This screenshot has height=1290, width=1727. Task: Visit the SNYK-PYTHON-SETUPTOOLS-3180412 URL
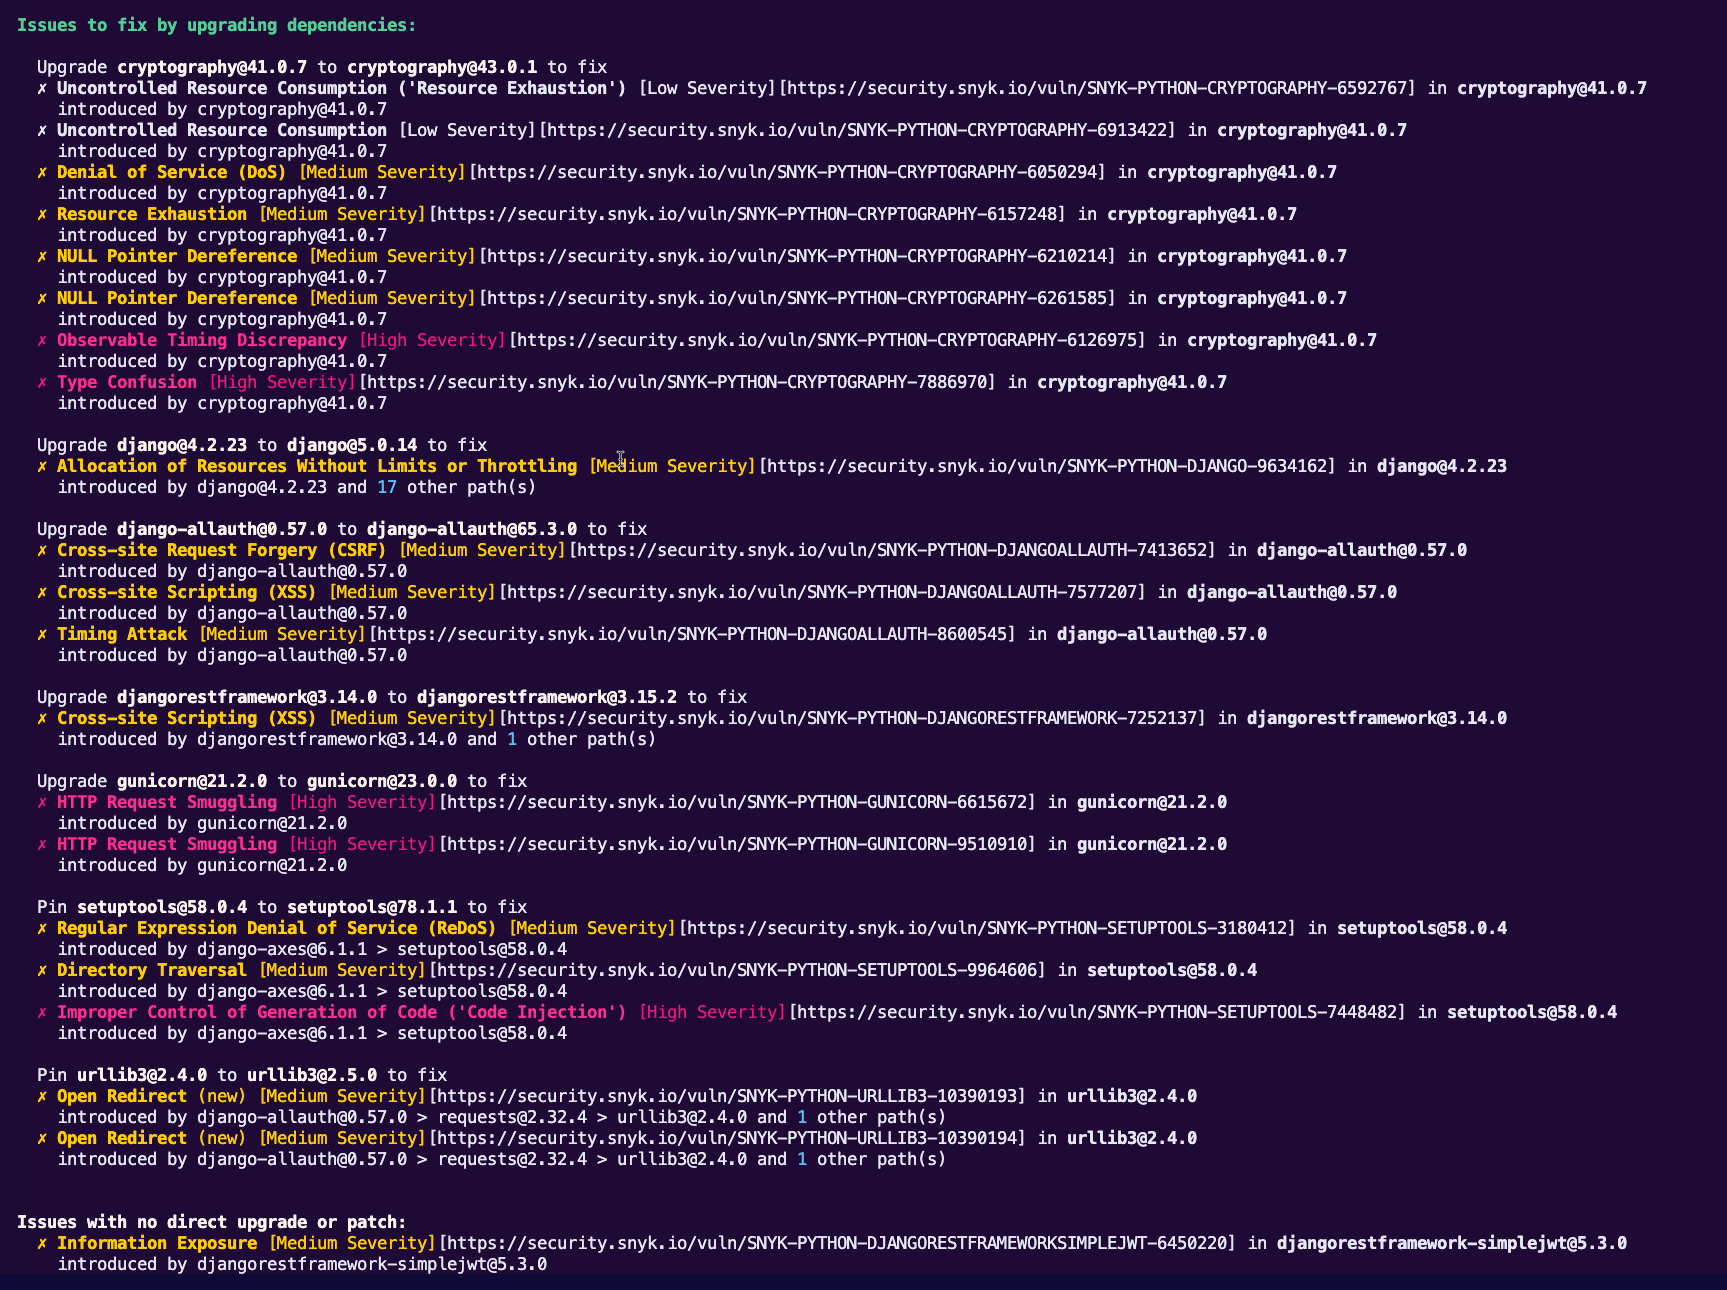tap(987, 928)
